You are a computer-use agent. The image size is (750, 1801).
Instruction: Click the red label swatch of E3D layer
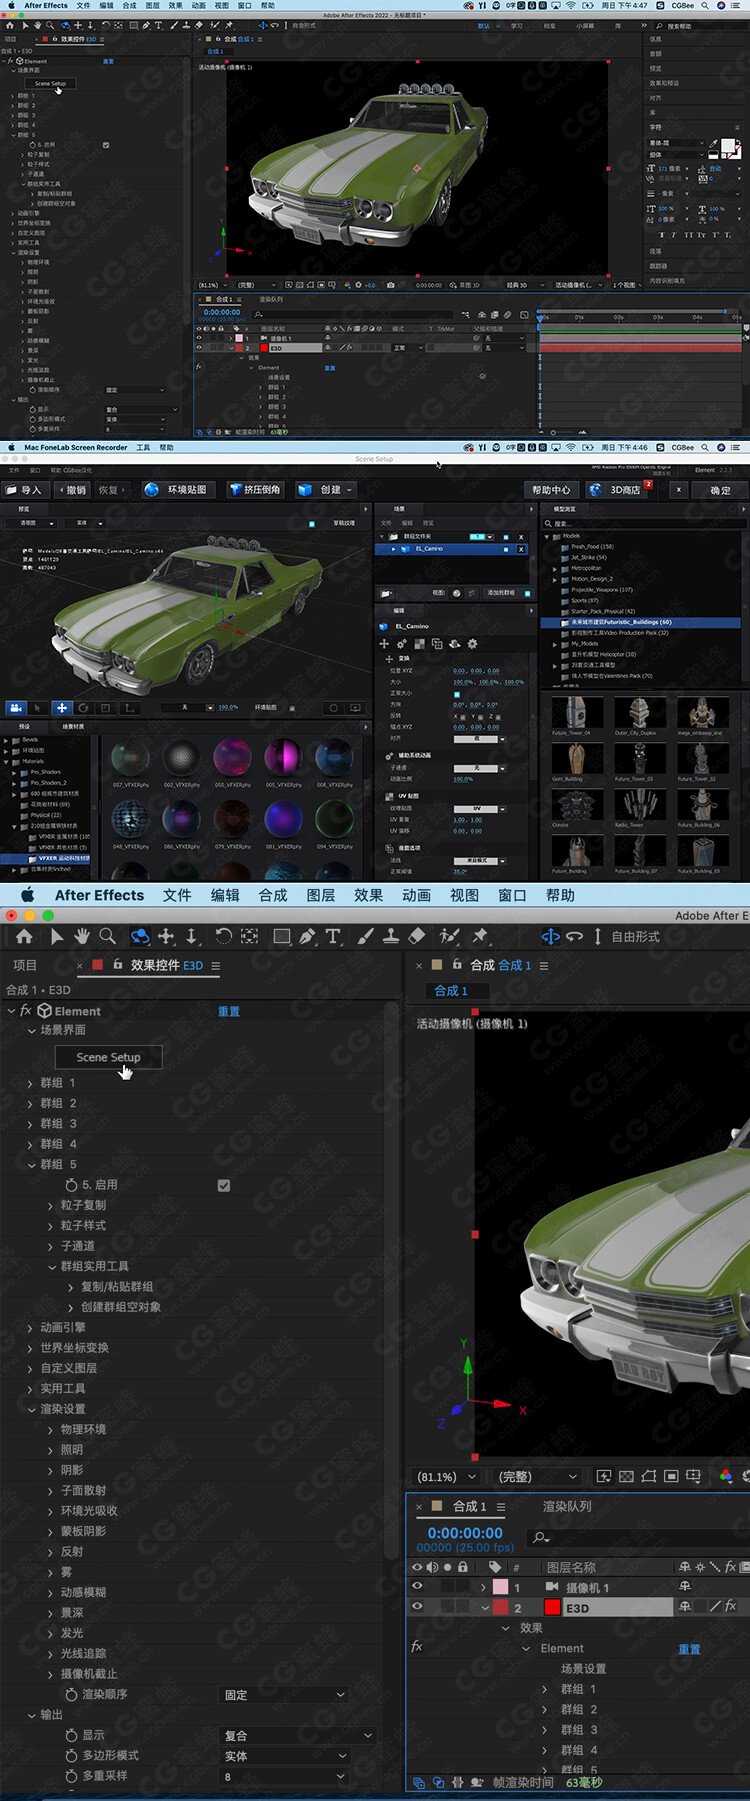click(x=501, y=1607)
